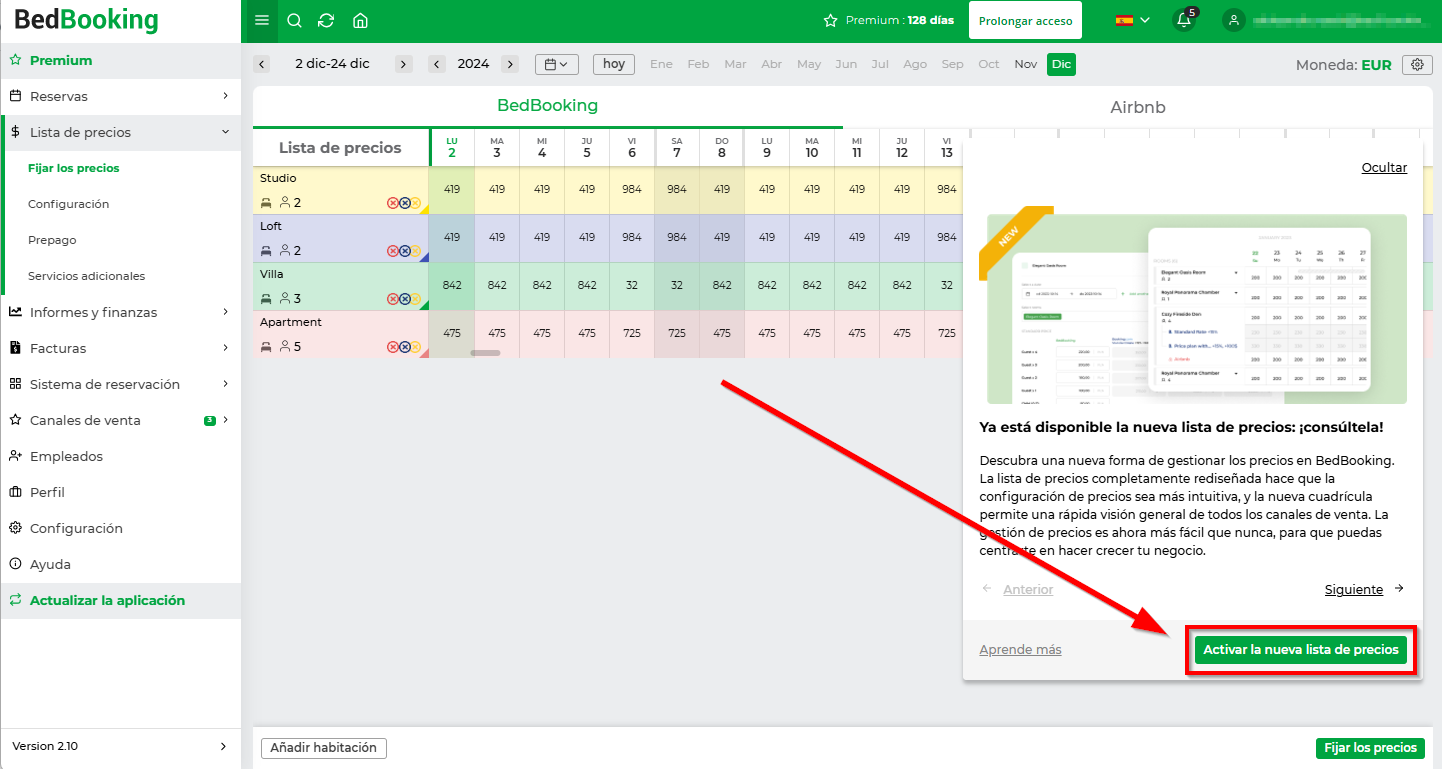Click the refresh sync icon
Viewport: 1442px width, 769px height.
[326, 21]
